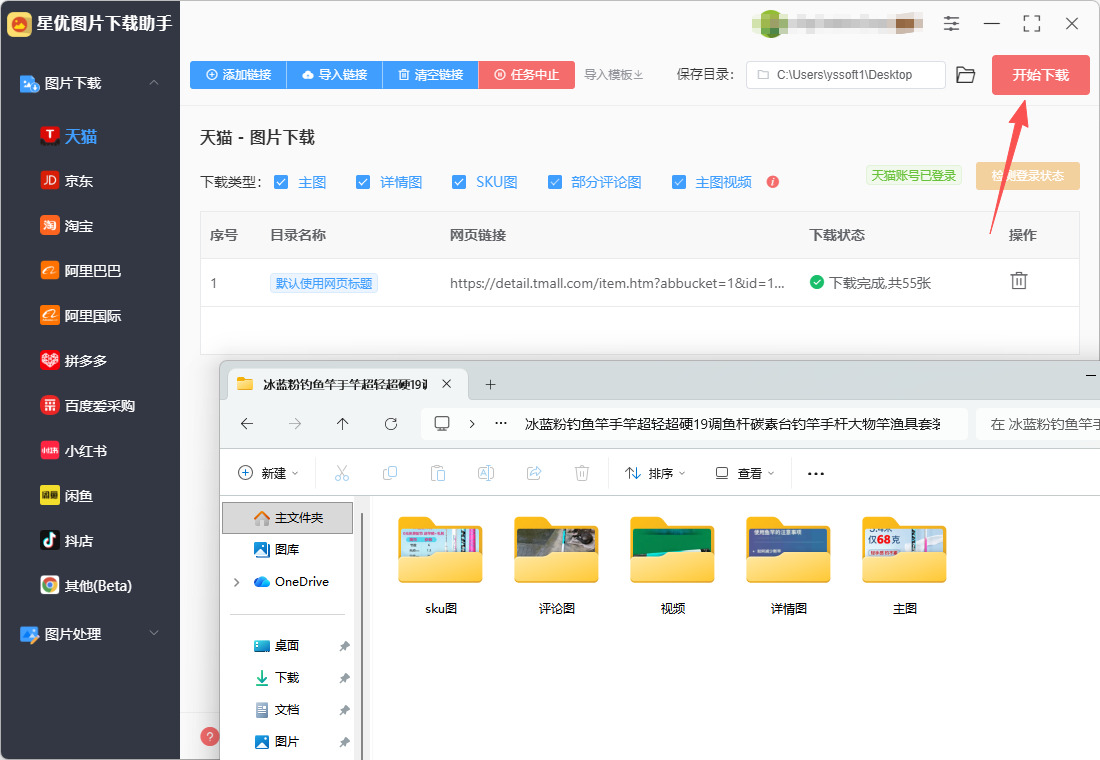The height and width of the screenshot is (760, 1100).
Task: Select the 详情图 folder
Action: [x=789, y=565]
